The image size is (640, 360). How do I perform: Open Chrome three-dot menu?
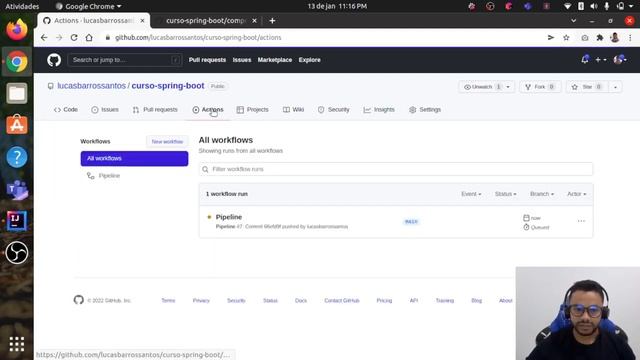630,38
